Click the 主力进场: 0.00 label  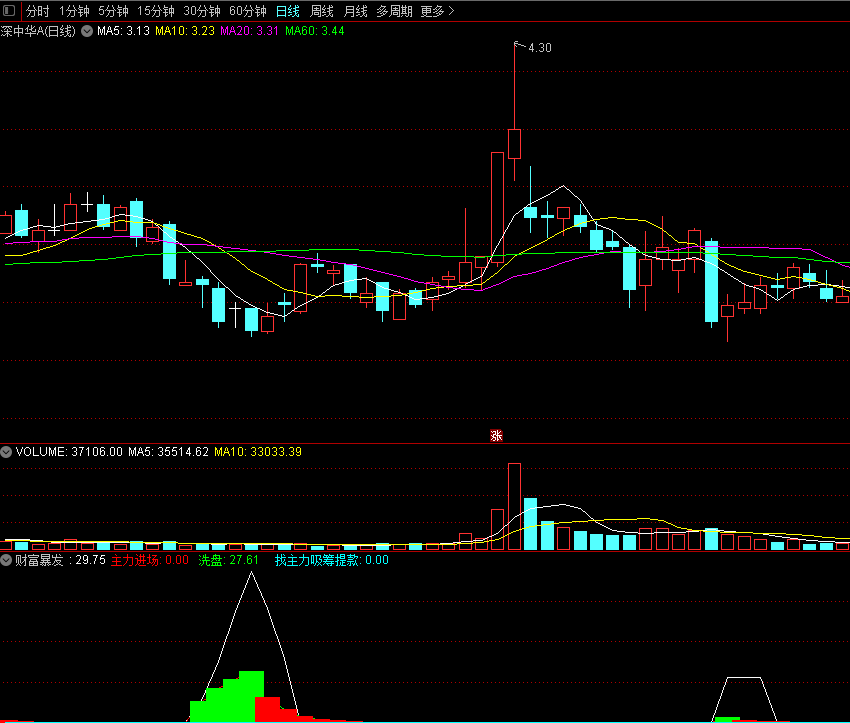(150, 560)
